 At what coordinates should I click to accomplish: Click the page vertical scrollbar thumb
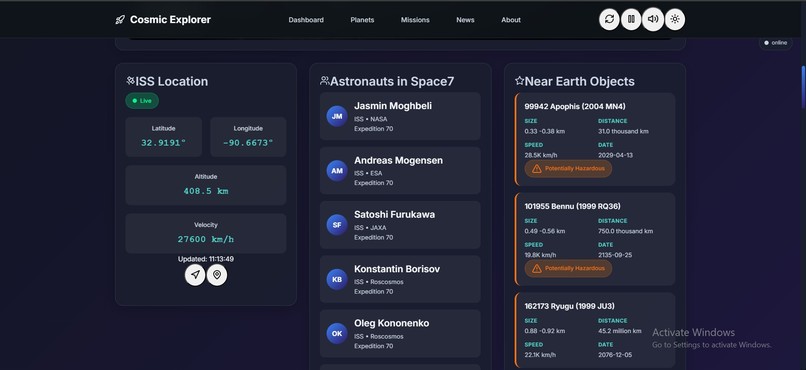click(x=803, y=86)
